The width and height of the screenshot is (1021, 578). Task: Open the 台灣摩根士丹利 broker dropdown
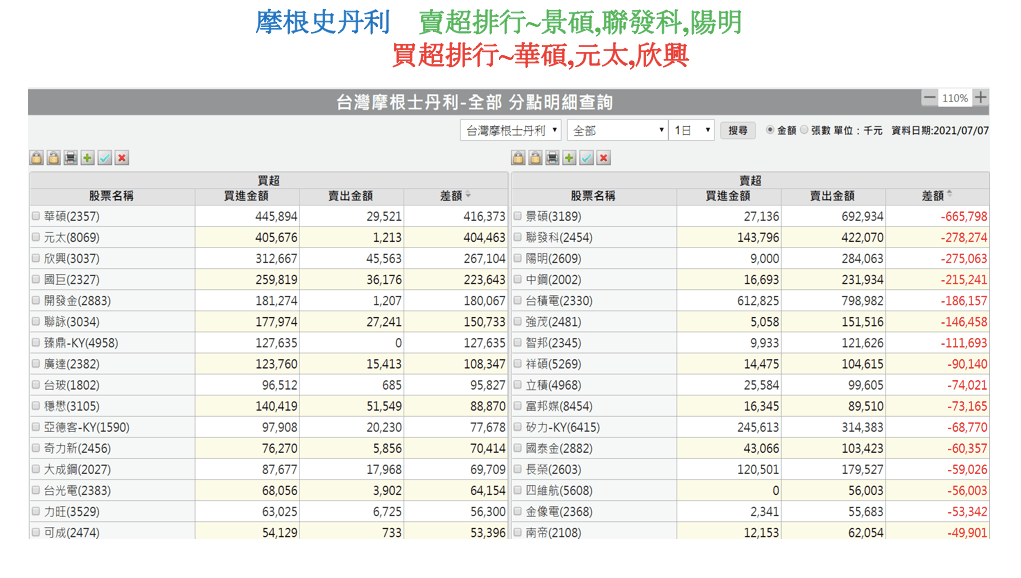(511, 130)
